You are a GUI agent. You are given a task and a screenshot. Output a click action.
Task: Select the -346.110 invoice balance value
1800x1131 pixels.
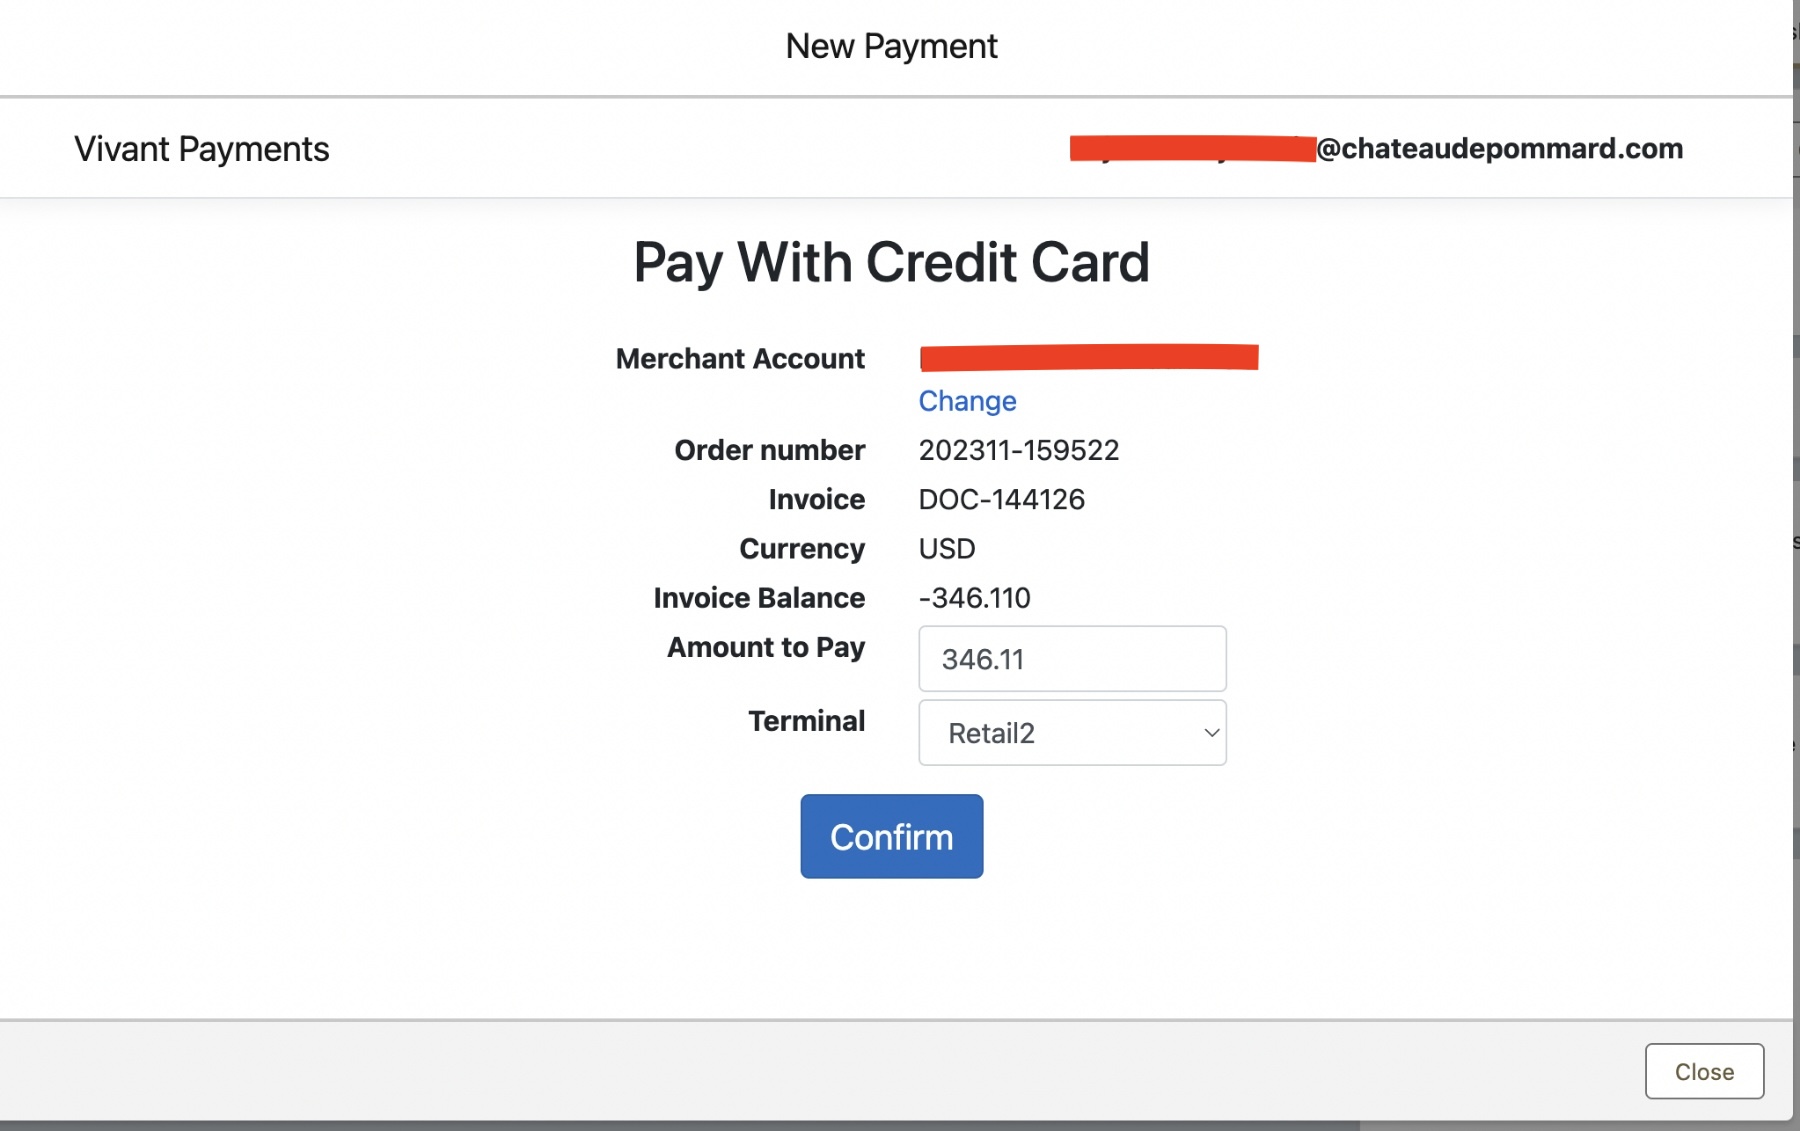975,598
